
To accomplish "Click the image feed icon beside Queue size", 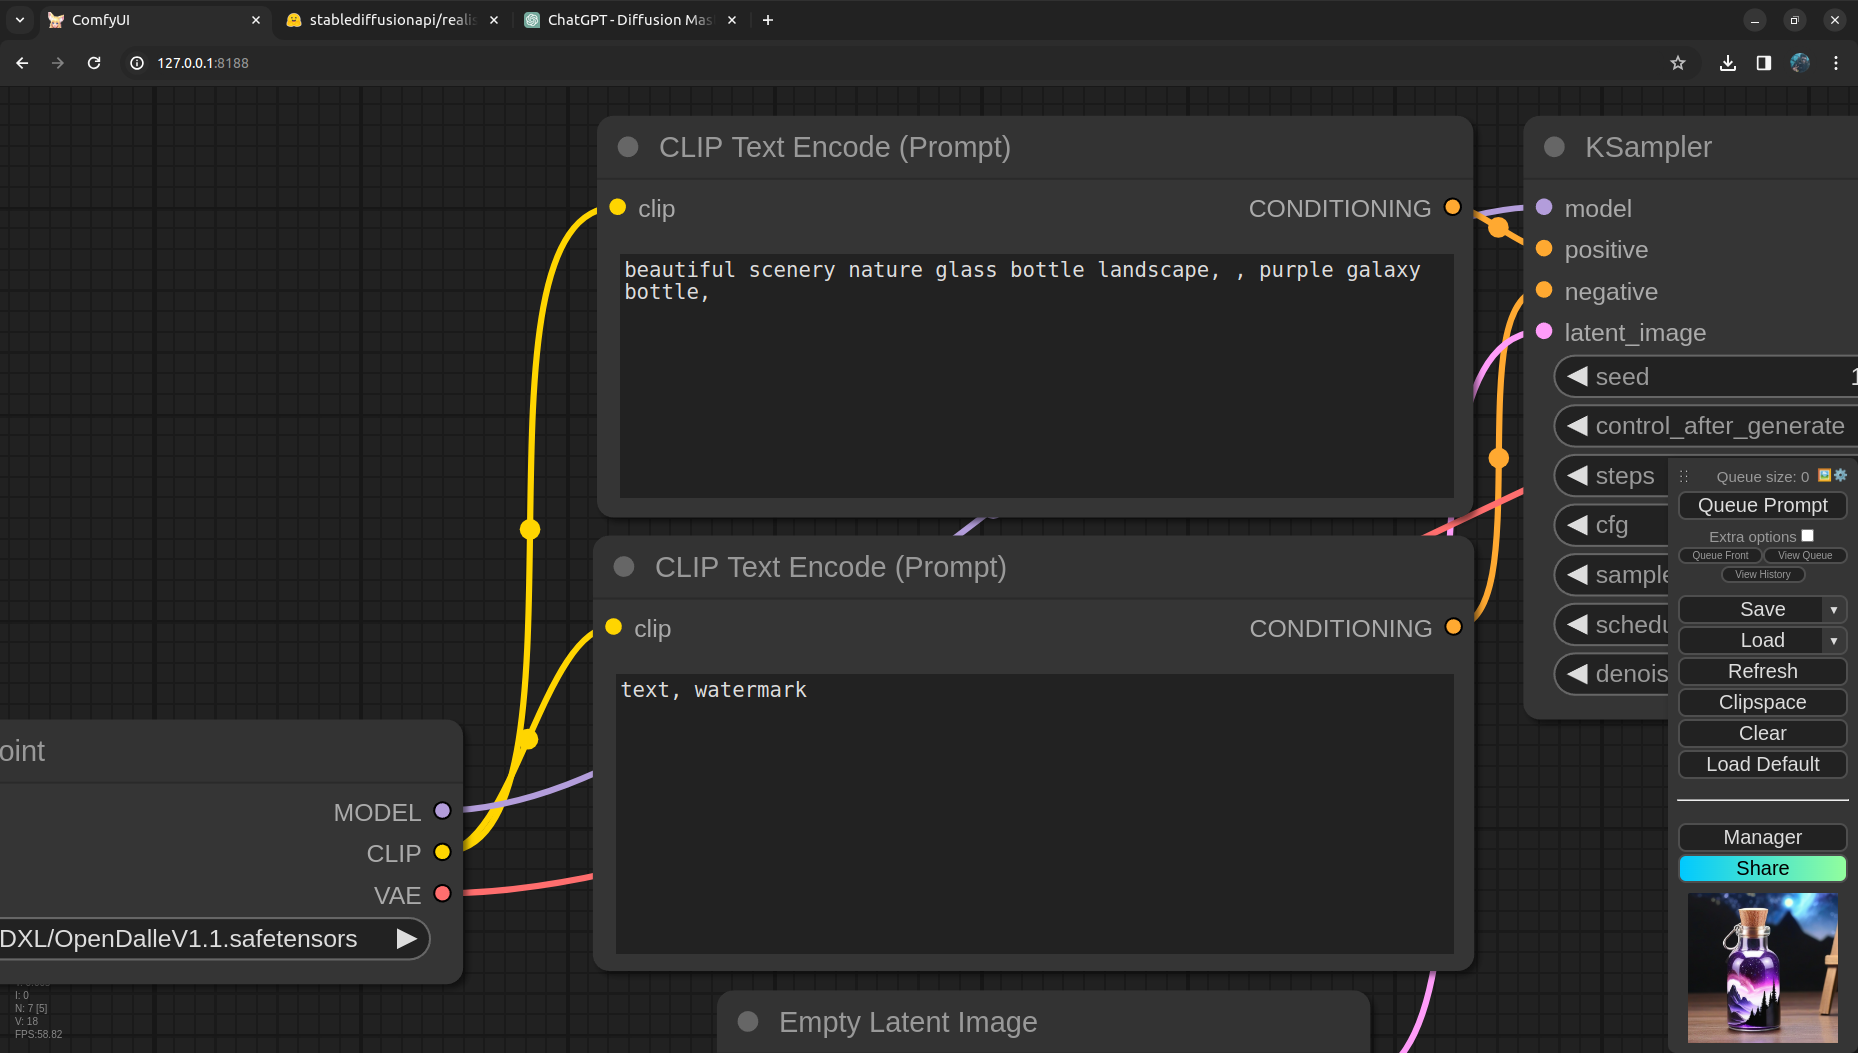I will tap(1825, 476).
